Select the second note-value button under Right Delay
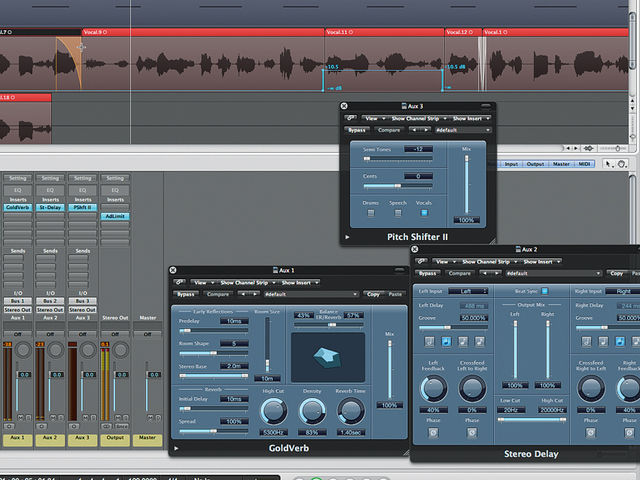The image size is (640, 480). click(x=603, y=342)
